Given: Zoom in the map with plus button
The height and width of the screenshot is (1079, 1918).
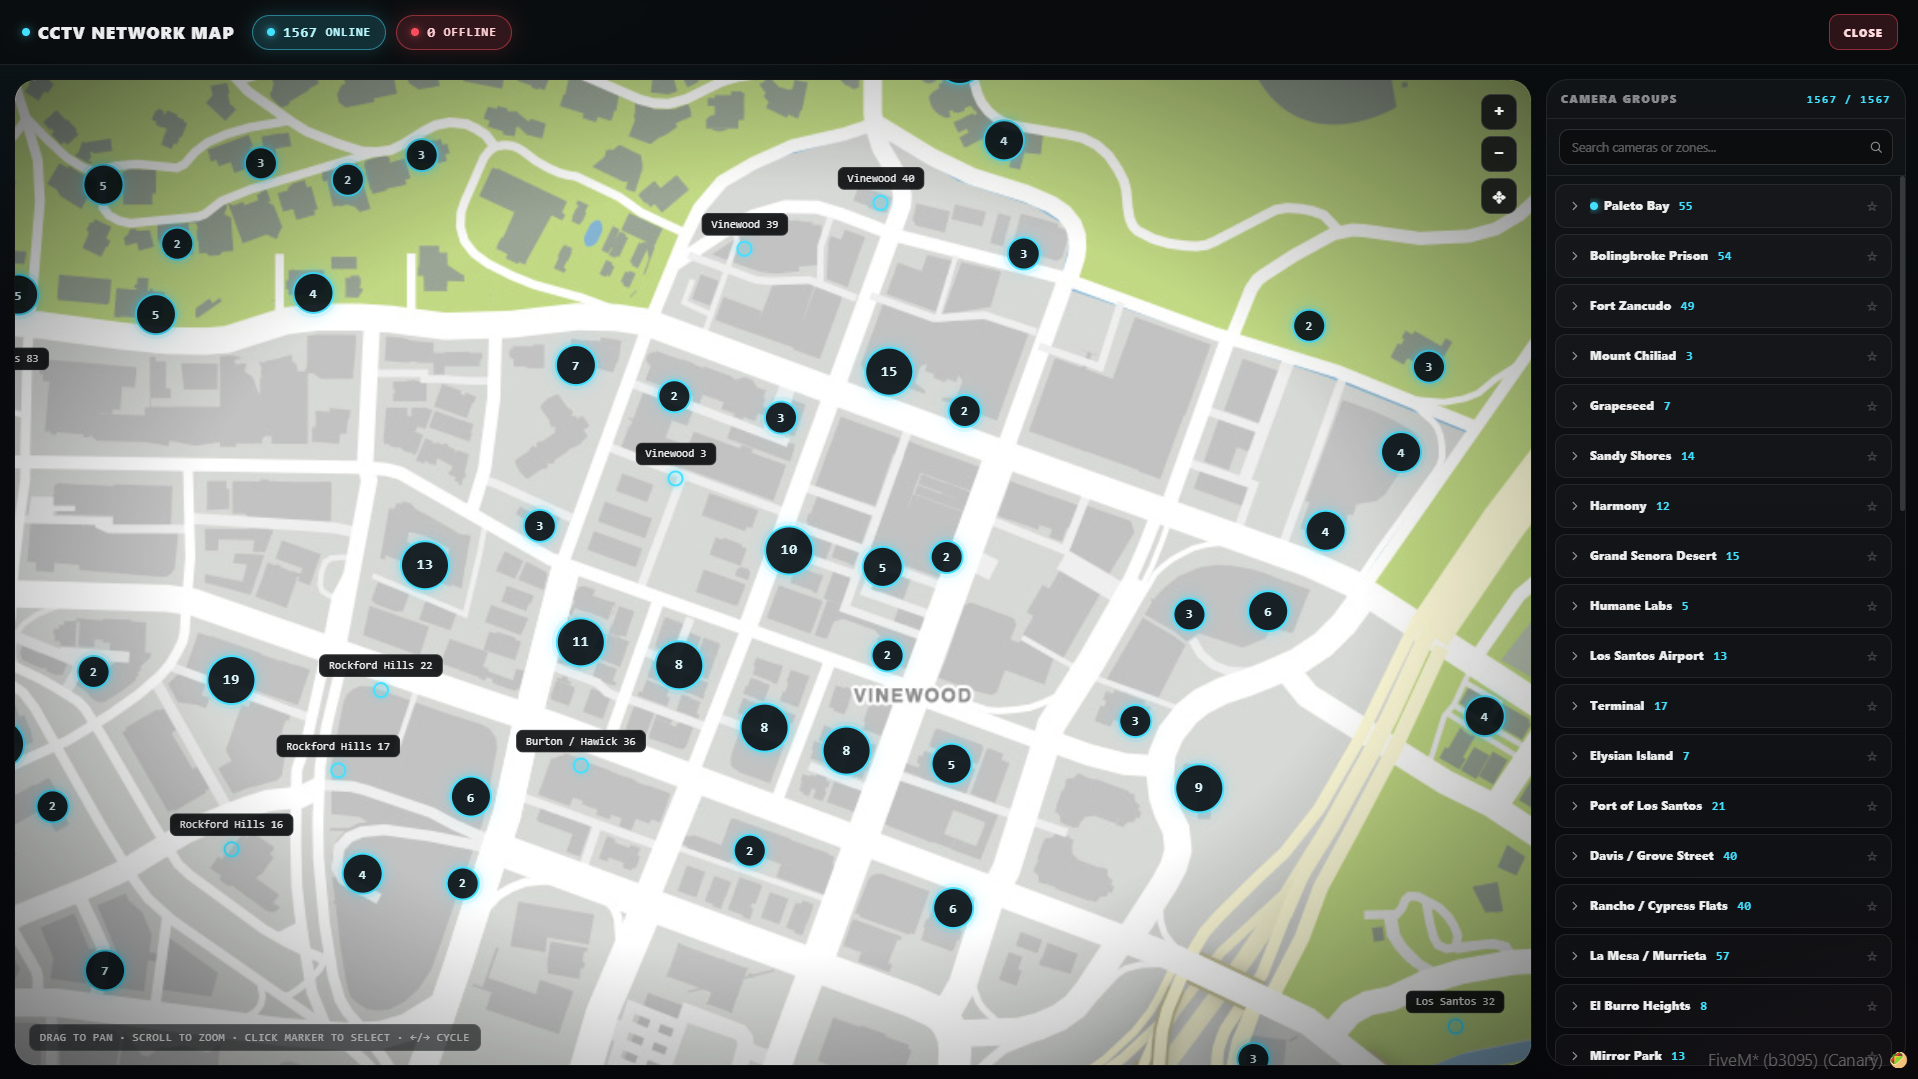Looking at the screenshot, I should coord(1498,112).
